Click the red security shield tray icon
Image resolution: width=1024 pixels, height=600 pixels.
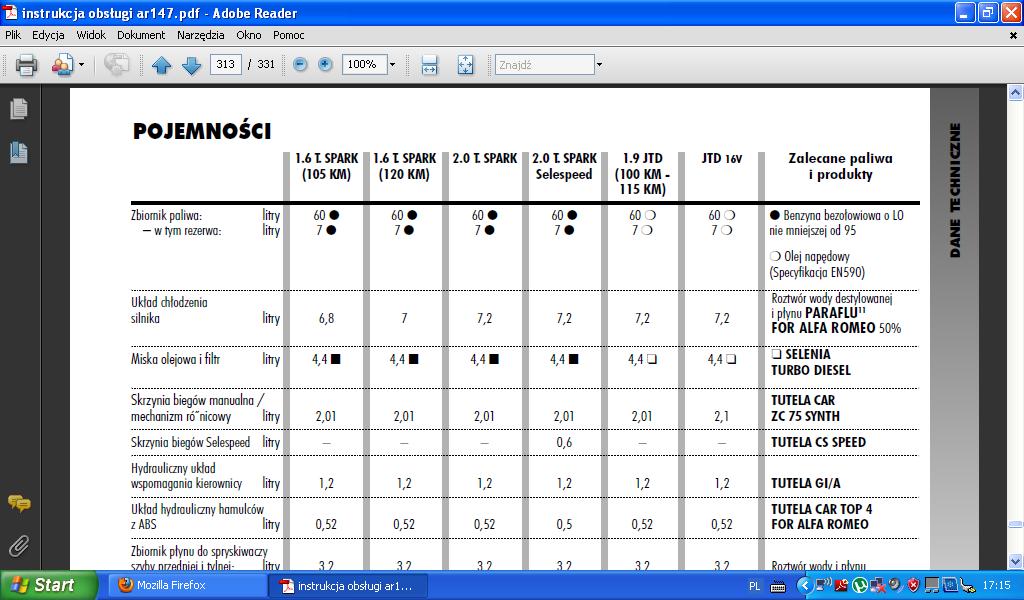tap(913, 585)
